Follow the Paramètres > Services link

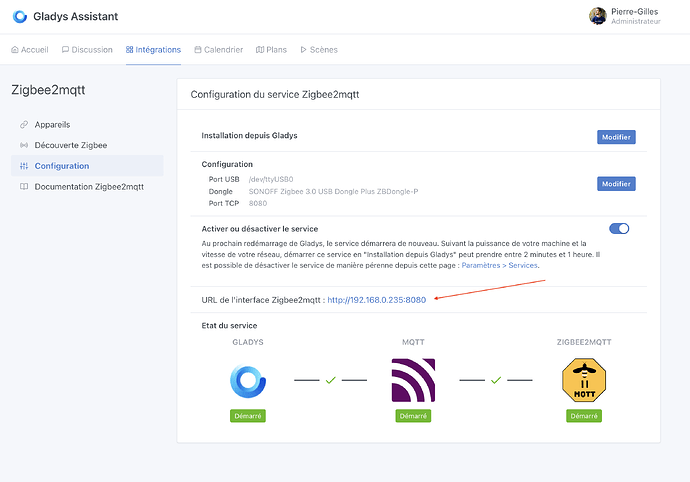click(497, 265)
